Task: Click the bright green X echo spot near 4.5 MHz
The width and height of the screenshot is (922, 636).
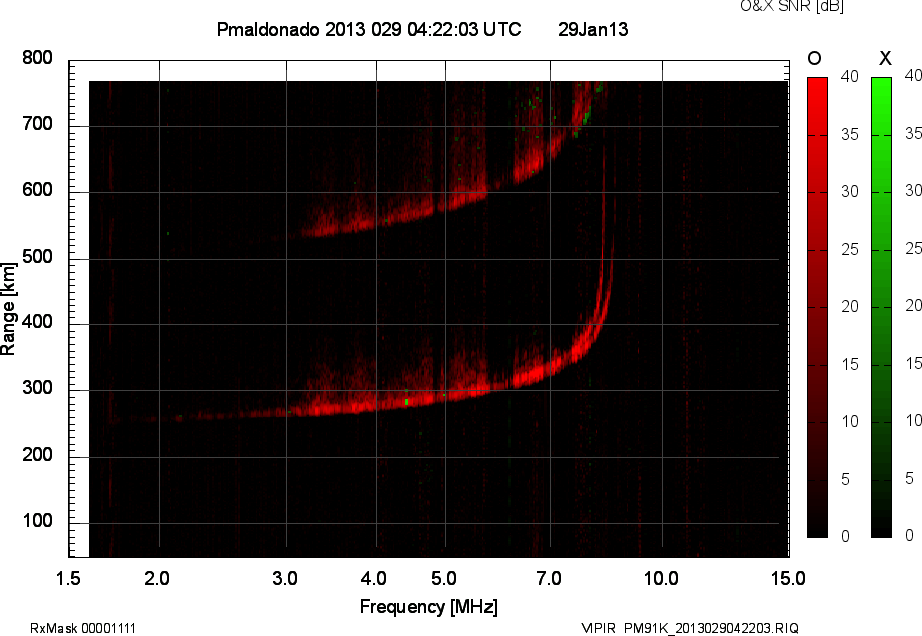Action: click(x=406, y=402)
